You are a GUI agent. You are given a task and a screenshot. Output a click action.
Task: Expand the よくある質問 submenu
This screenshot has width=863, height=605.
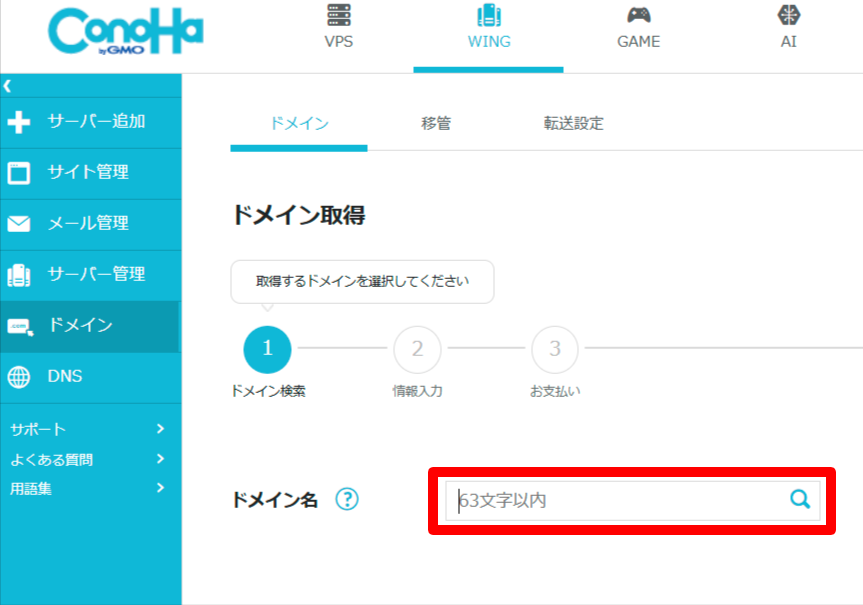click(160, 459)
